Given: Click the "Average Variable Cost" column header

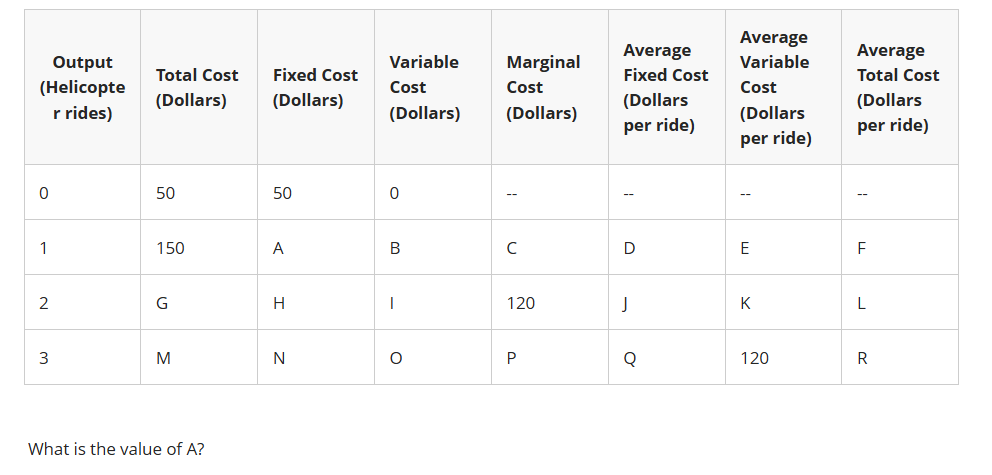Looking at the screenshot, I should coord(773,87).
